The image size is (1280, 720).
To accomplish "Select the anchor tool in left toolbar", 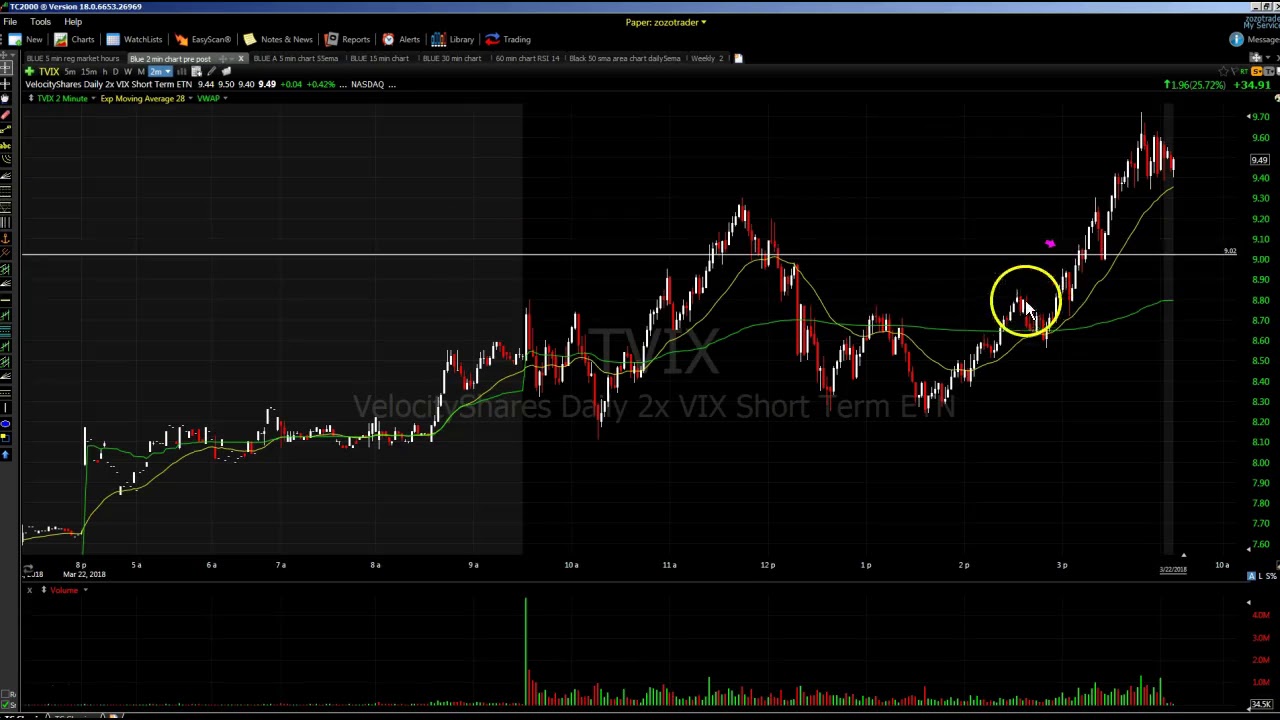I will click(x=6, y=238).
